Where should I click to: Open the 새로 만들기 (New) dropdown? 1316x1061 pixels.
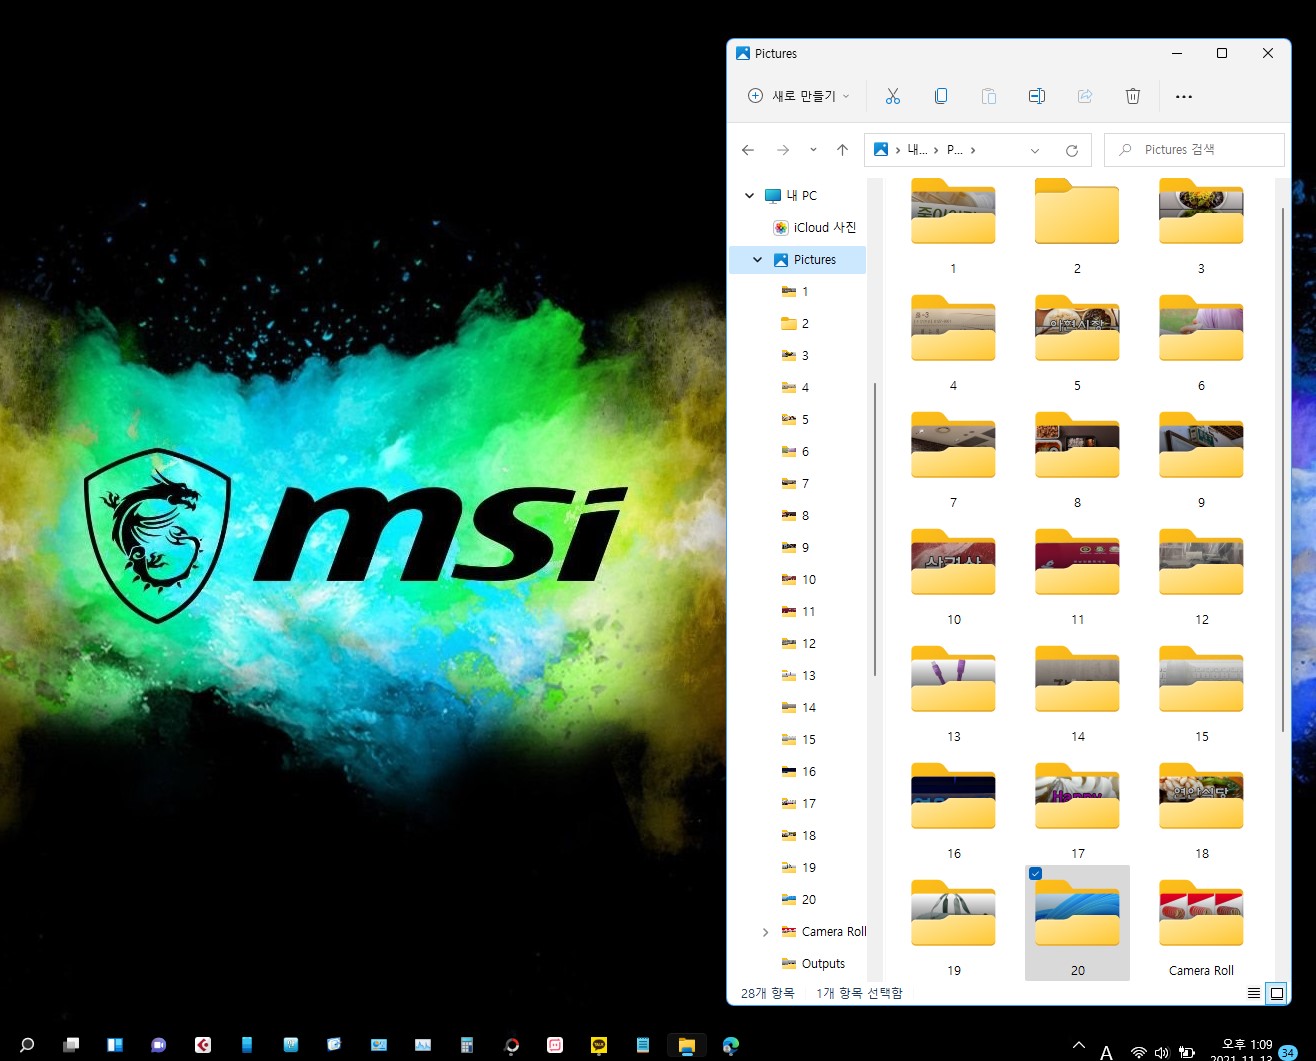pos(798,96)
